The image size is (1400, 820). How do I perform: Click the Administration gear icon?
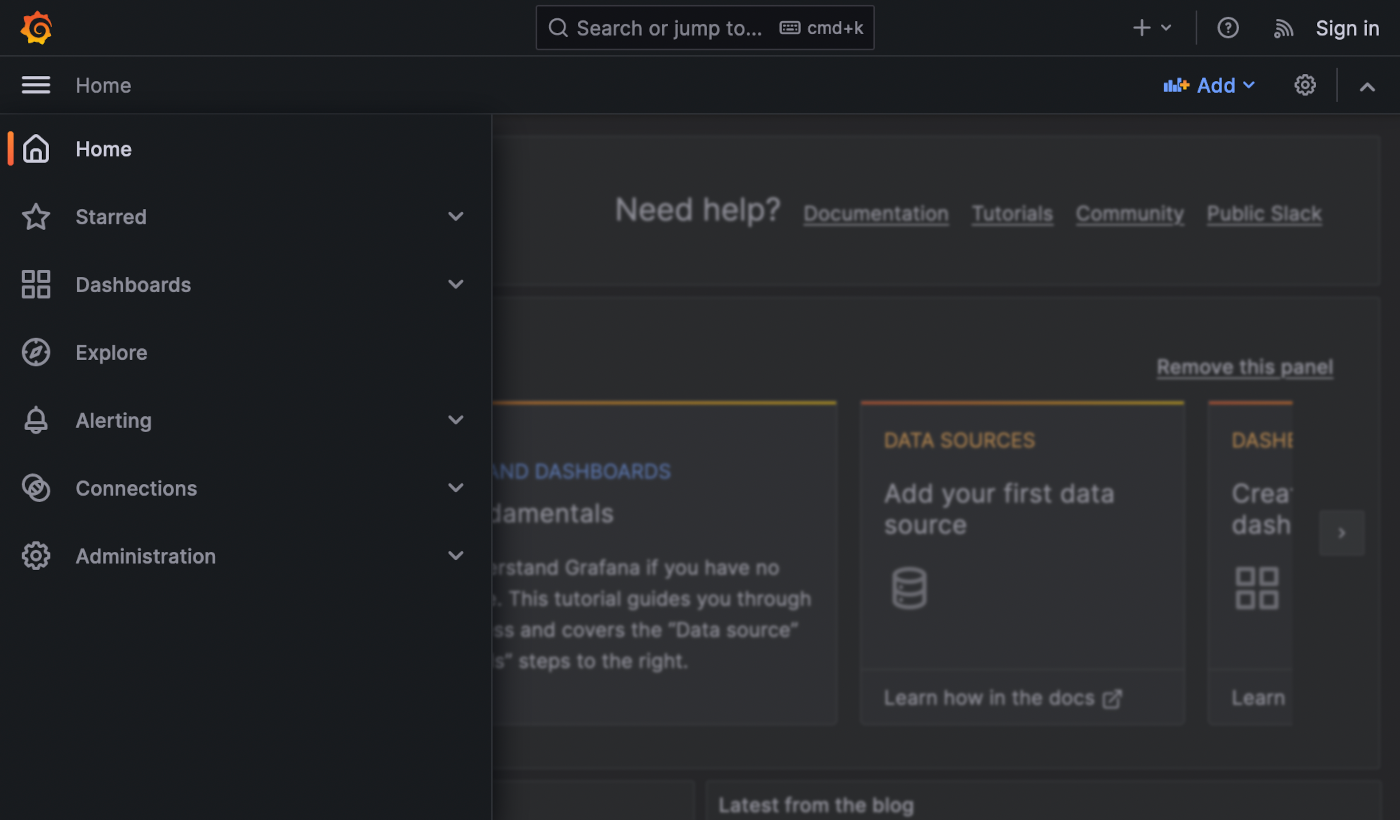click(x=36, y=556)
